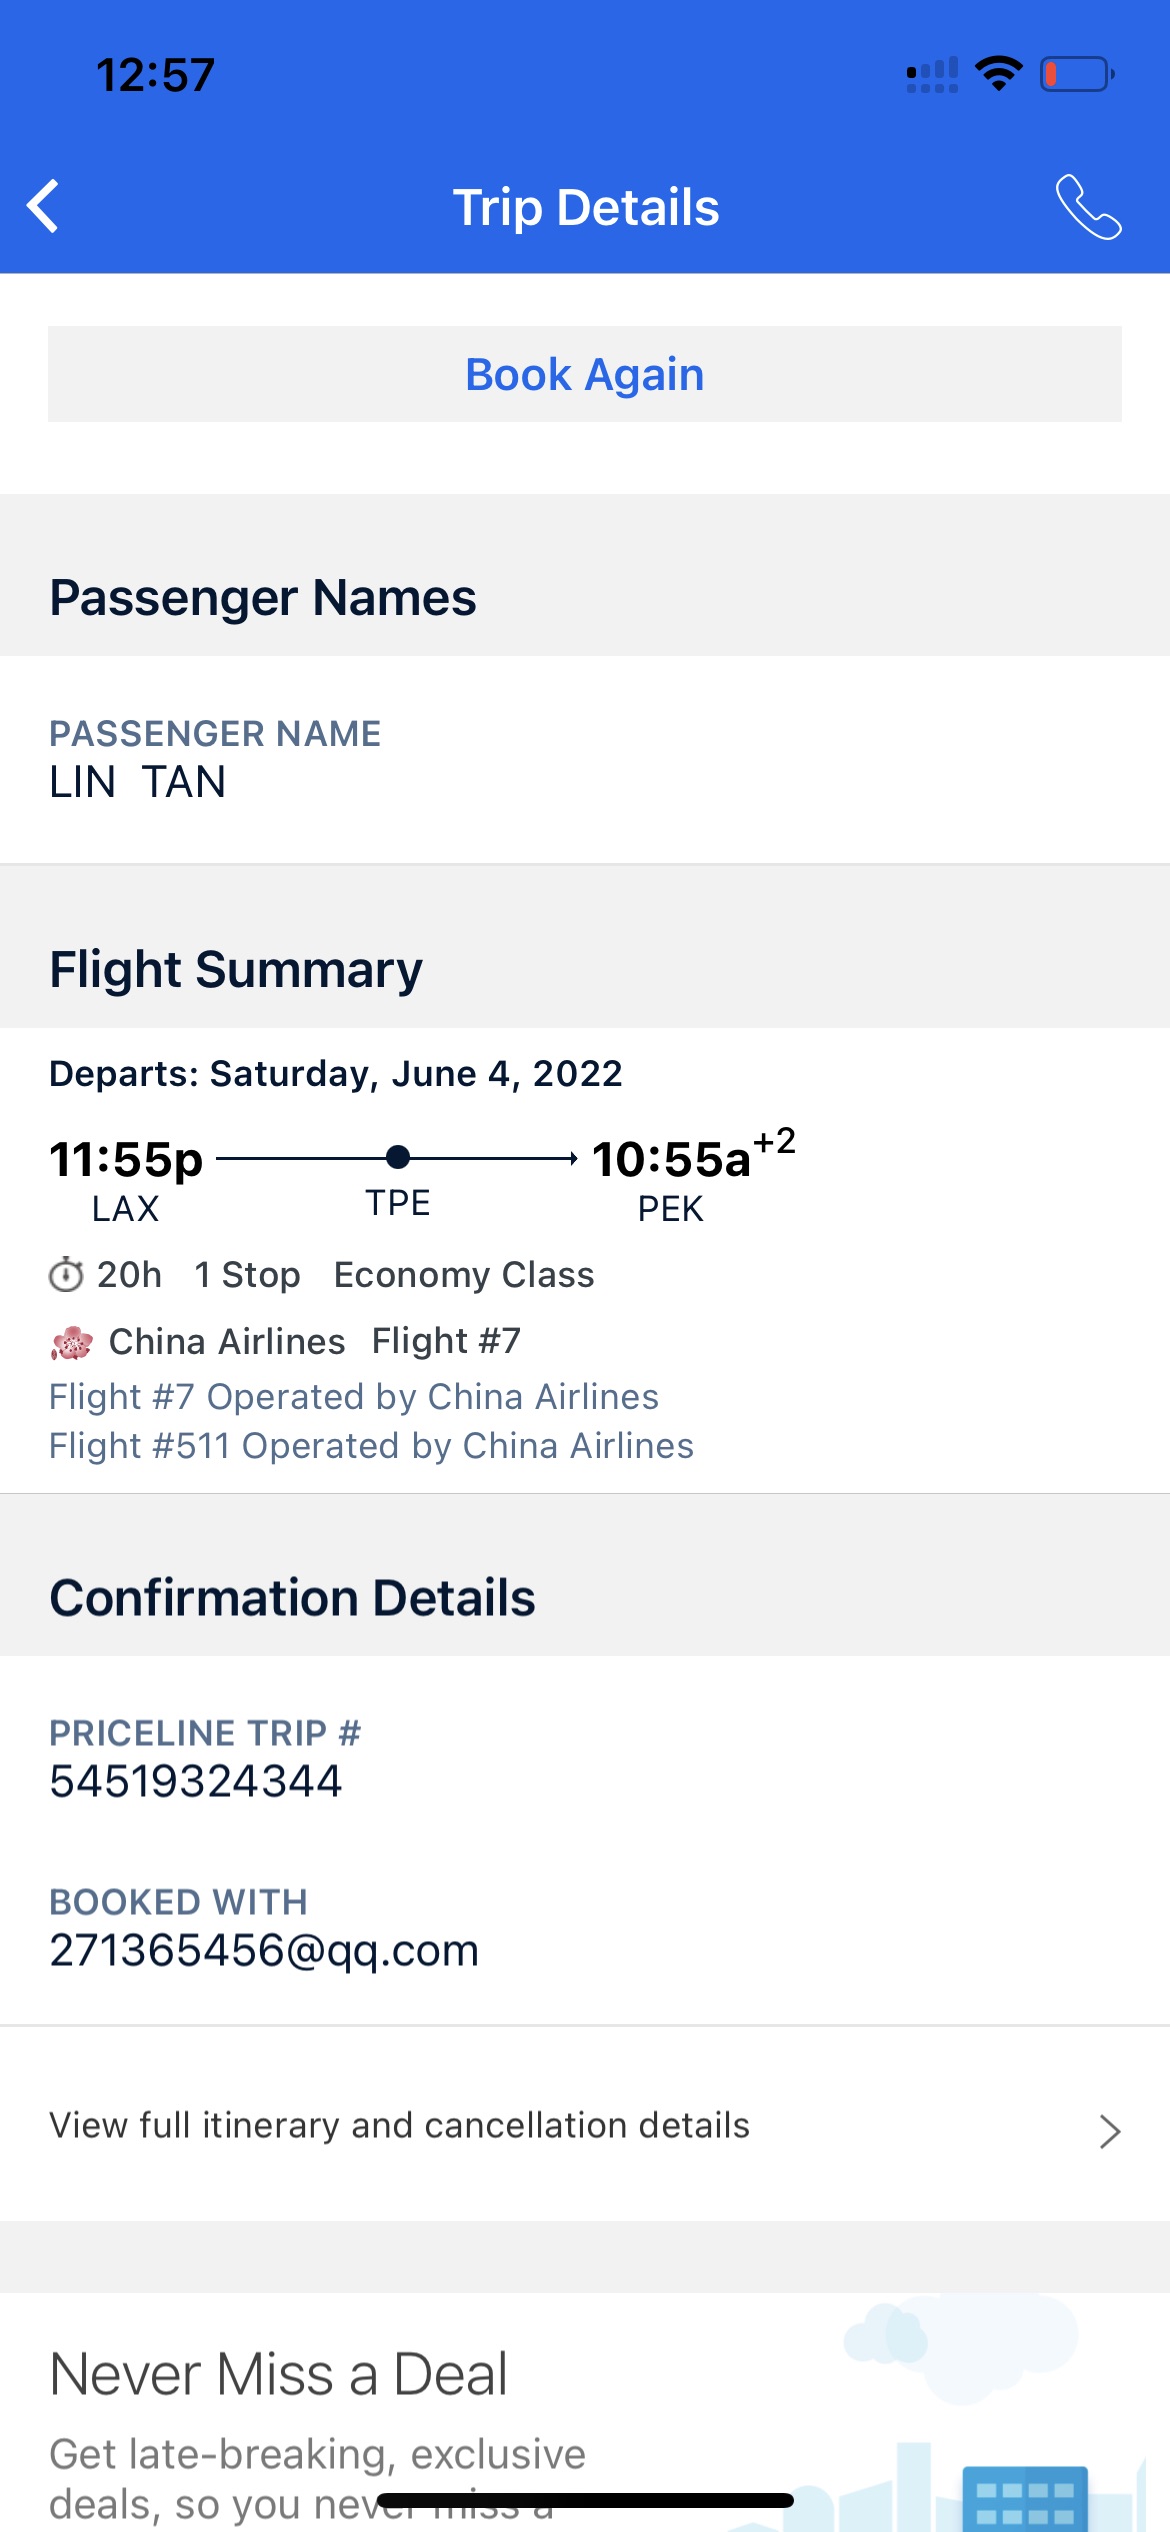Open View full itinerary and cancellation details
Viewport: 1170px width, 2532px height.
click(400, 2125)
